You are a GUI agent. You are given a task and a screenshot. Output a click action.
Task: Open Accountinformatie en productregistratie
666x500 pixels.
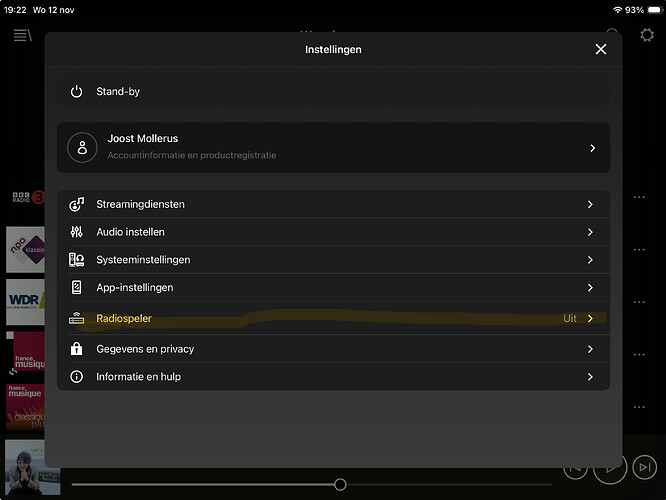[192, 156]
